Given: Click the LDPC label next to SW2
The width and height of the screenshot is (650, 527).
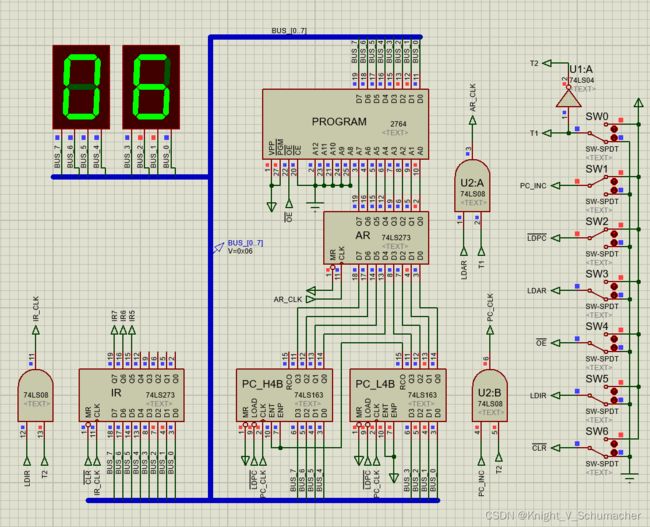Looking at the screenshot, I should 537,238.
